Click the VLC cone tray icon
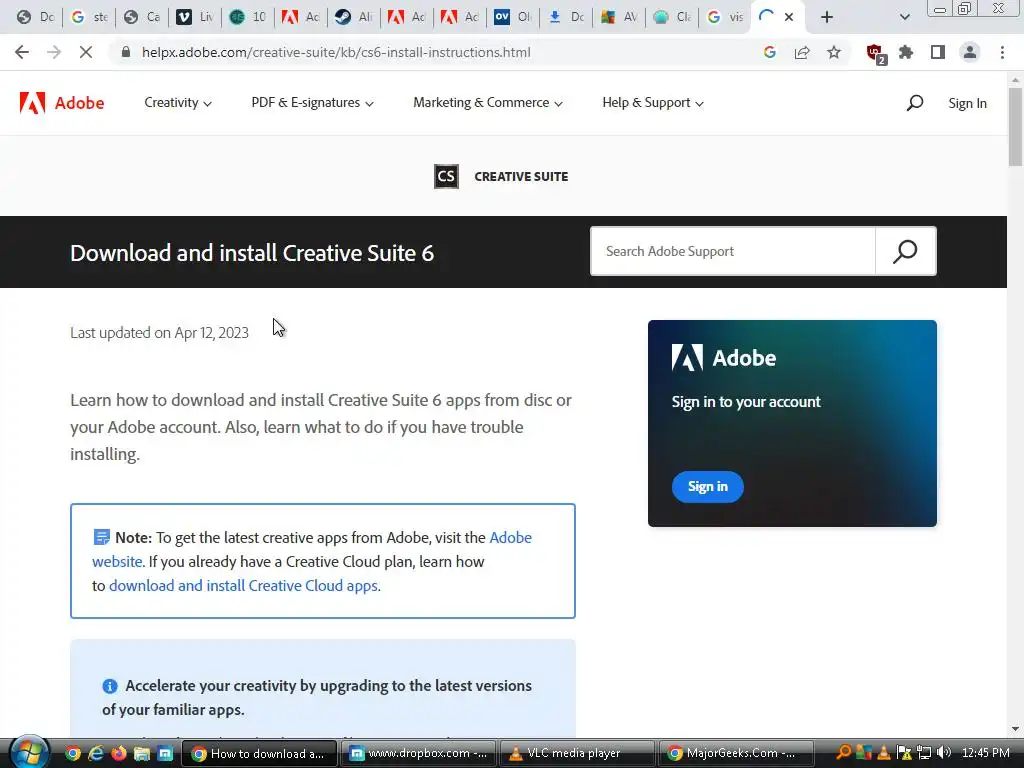1024x768 pixels. (x=884, y=753)
